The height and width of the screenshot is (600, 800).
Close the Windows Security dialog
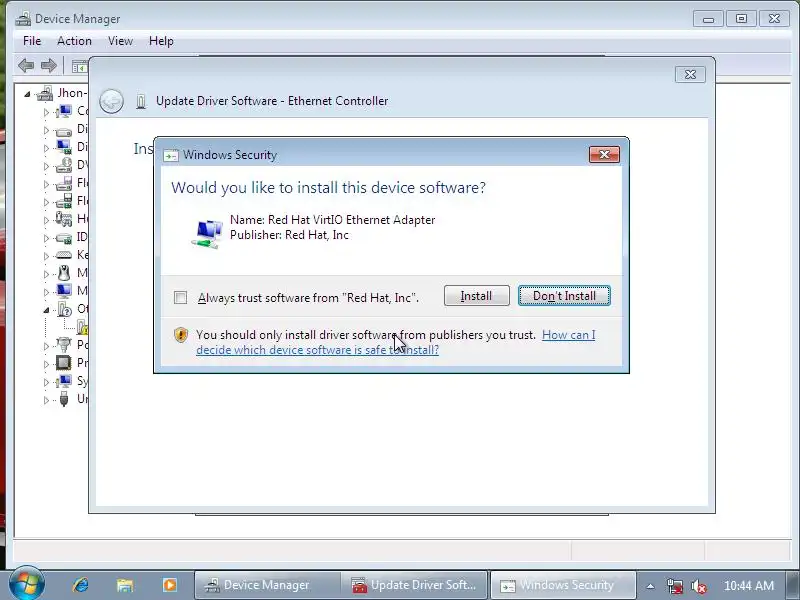pyautogui.click(x=604, y=155)
